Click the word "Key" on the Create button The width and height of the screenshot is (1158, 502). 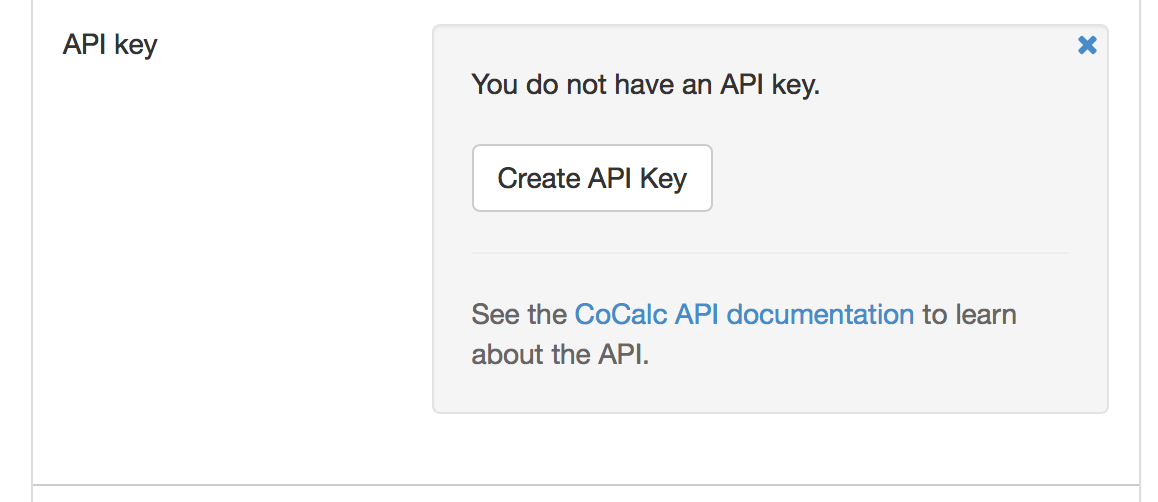pos(664,178)
